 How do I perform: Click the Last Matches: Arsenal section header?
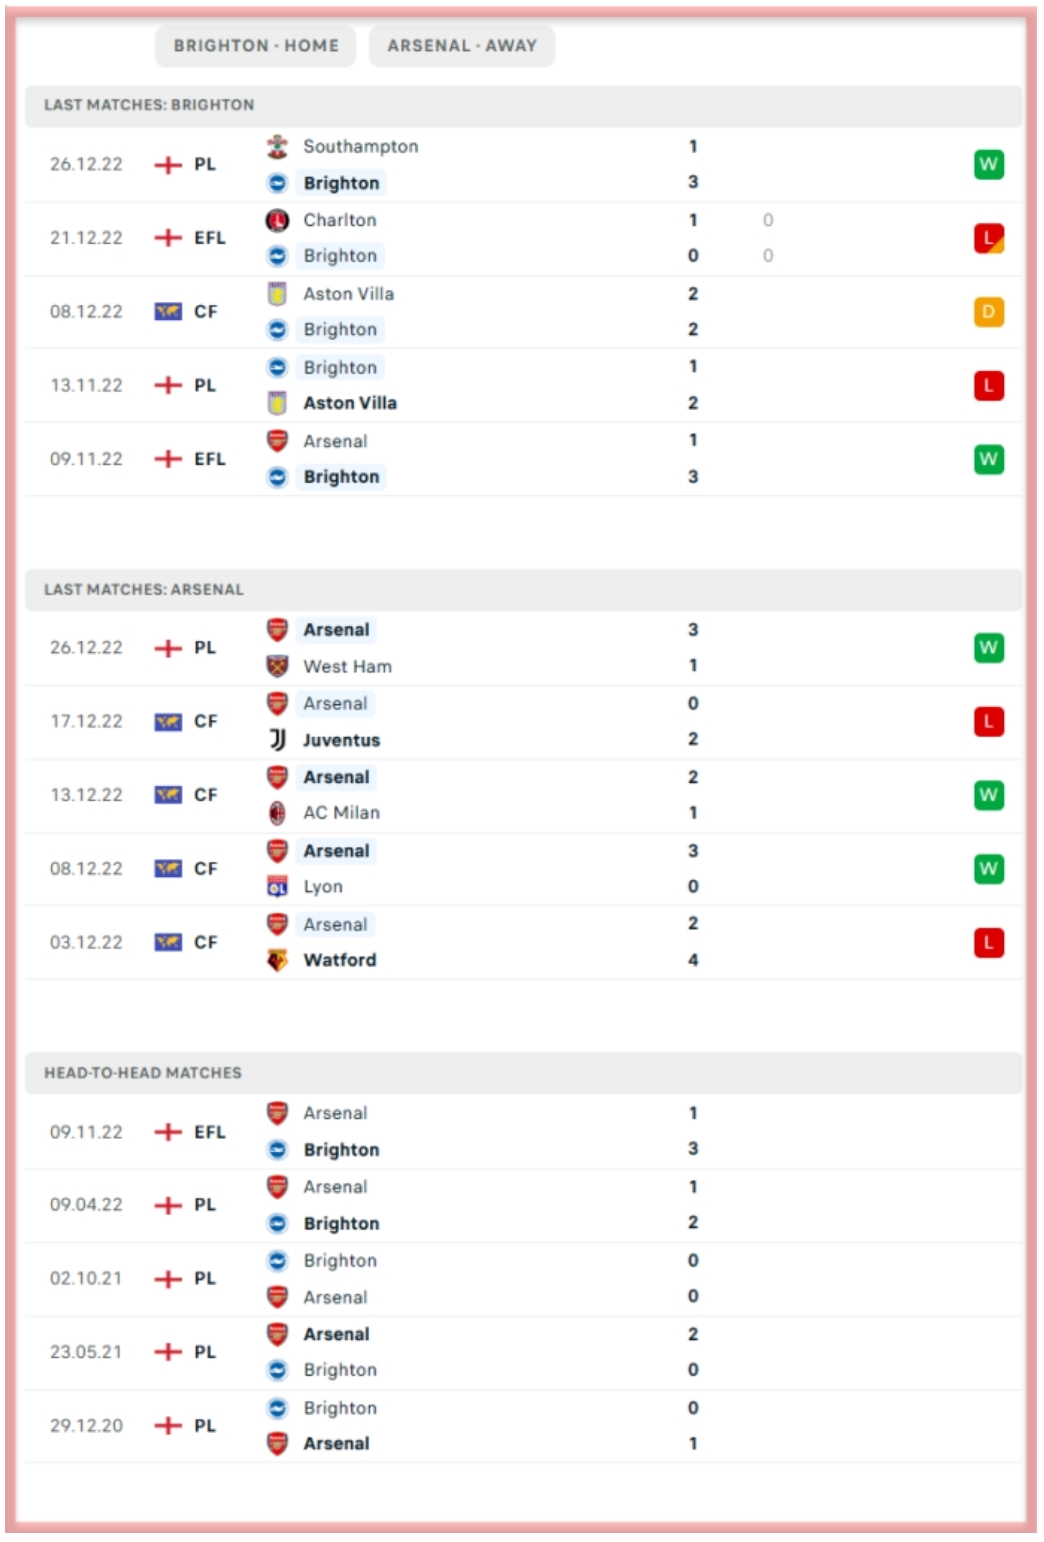click(144, 590)
